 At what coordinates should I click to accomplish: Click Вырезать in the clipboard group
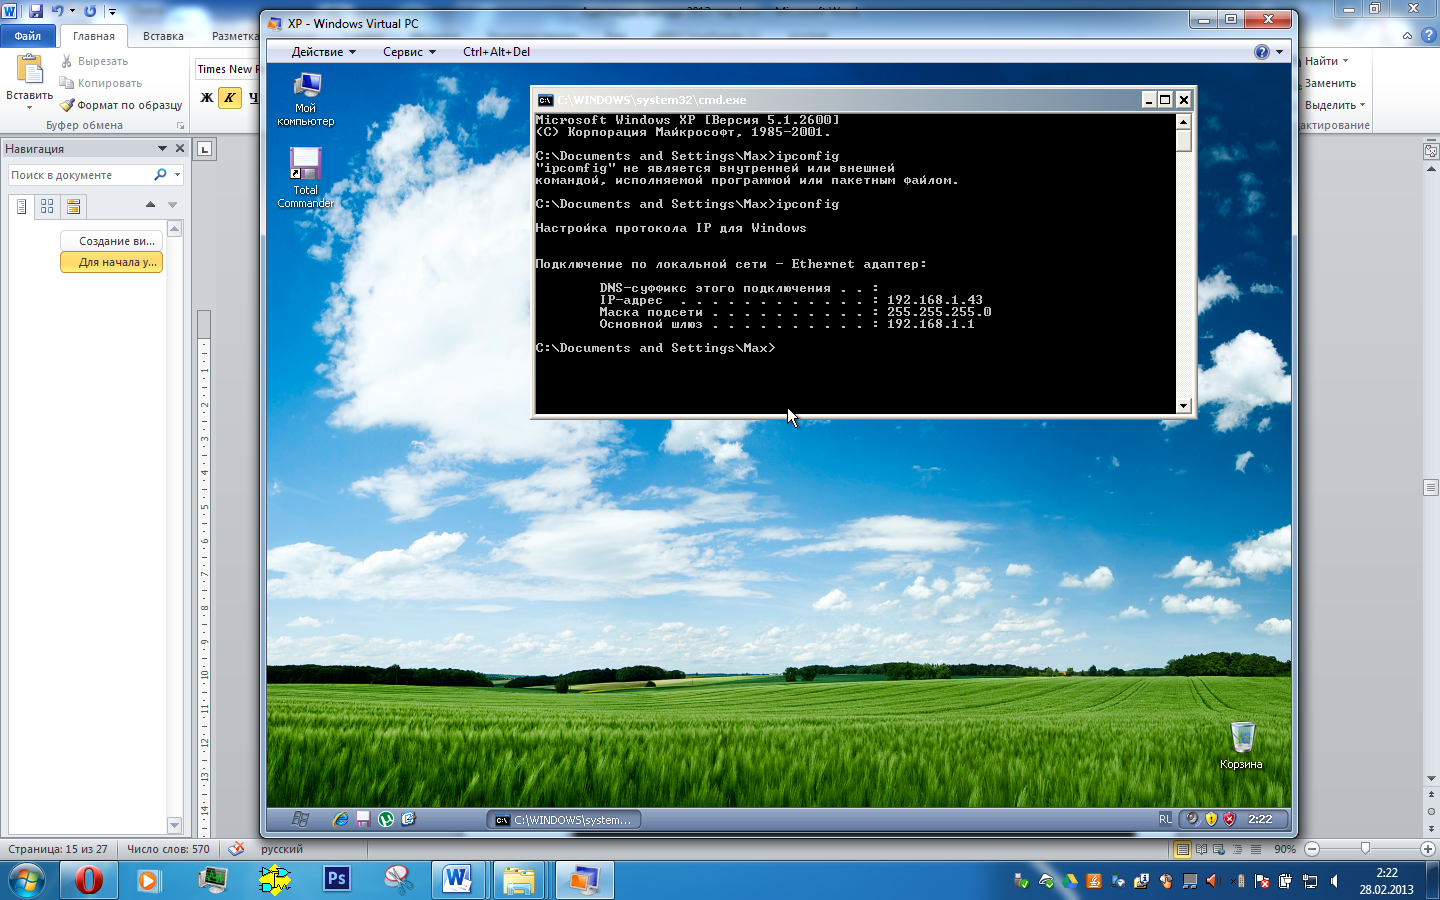(94, 61)
